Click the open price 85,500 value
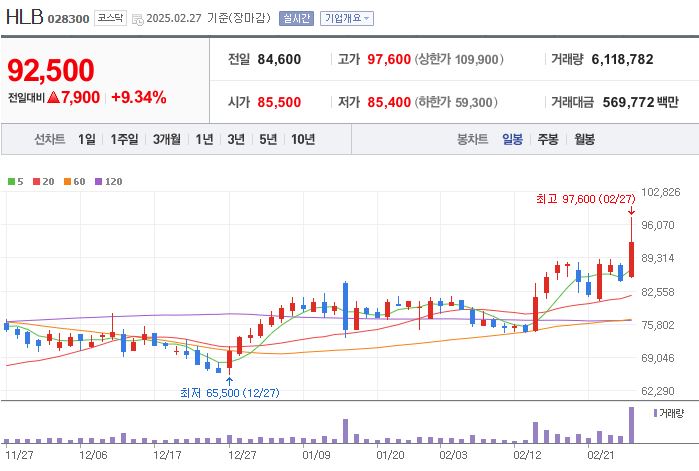Image resolution: width=699 pixels, height=471 pixels. tap(279, 102)
